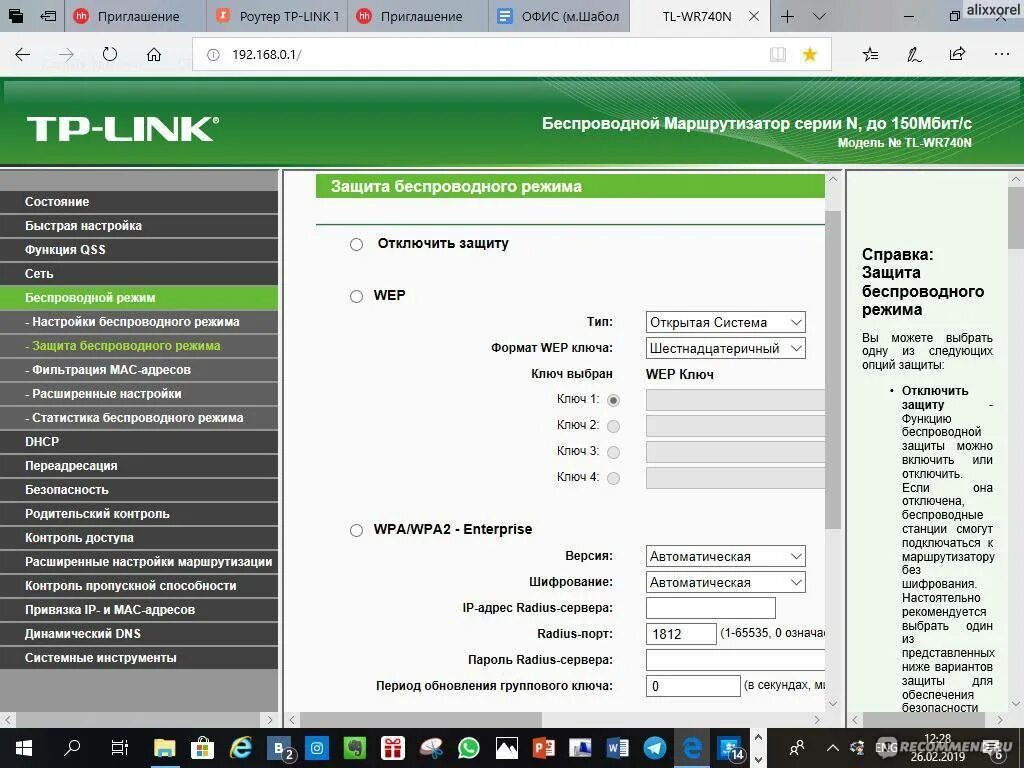The width and height of the screenshot is (1024, 768).
Task: Click the Пароль Radius-сервера field
Action: coord(735,660)
